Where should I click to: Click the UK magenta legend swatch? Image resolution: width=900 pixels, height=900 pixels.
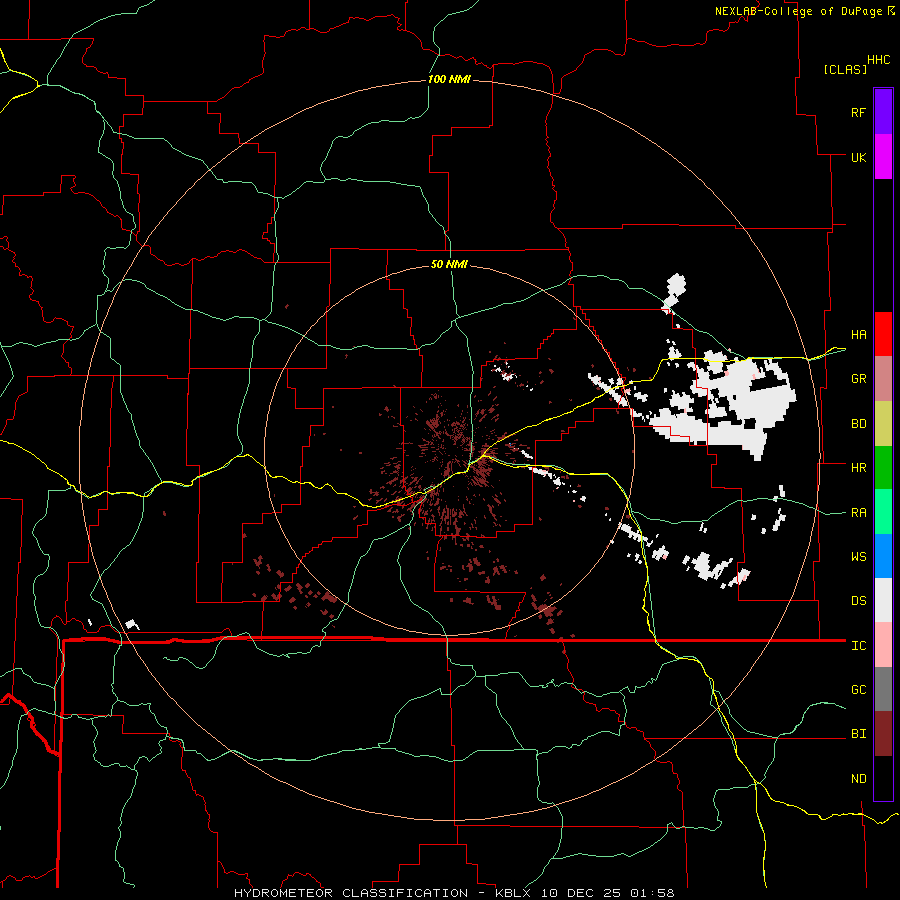pos(883,156)
